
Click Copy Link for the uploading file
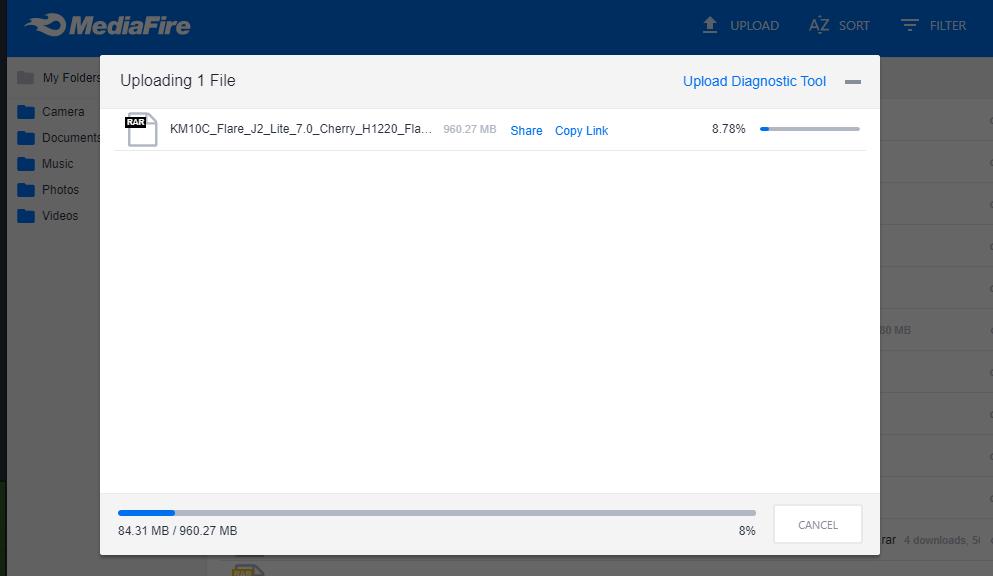pos(581,130)
